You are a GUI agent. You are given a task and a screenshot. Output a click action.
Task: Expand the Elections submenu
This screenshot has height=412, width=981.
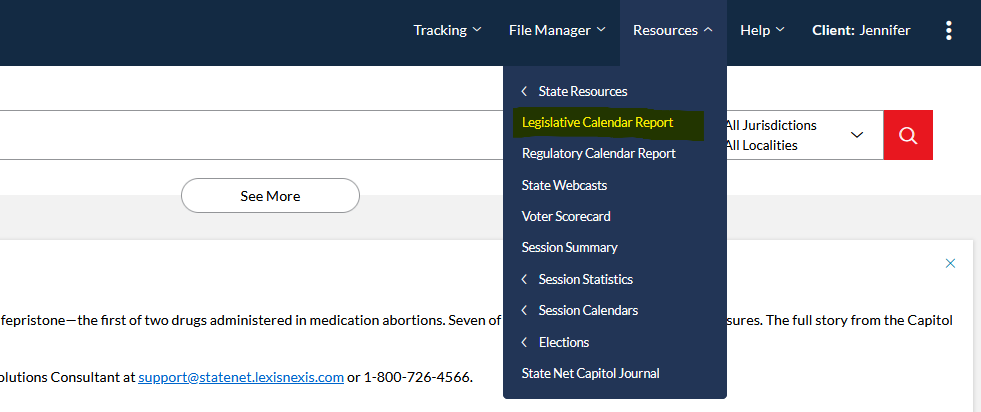click(x=563, y=342)
